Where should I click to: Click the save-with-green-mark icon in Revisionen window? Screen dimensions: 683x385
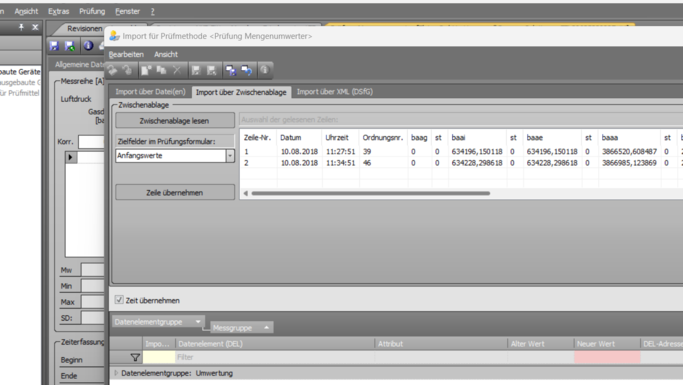point(70,46)
